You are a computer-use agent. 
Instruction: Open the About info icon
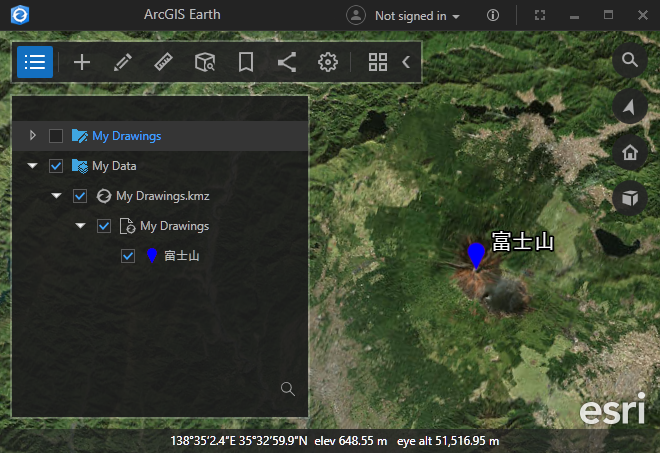[493, 16]
